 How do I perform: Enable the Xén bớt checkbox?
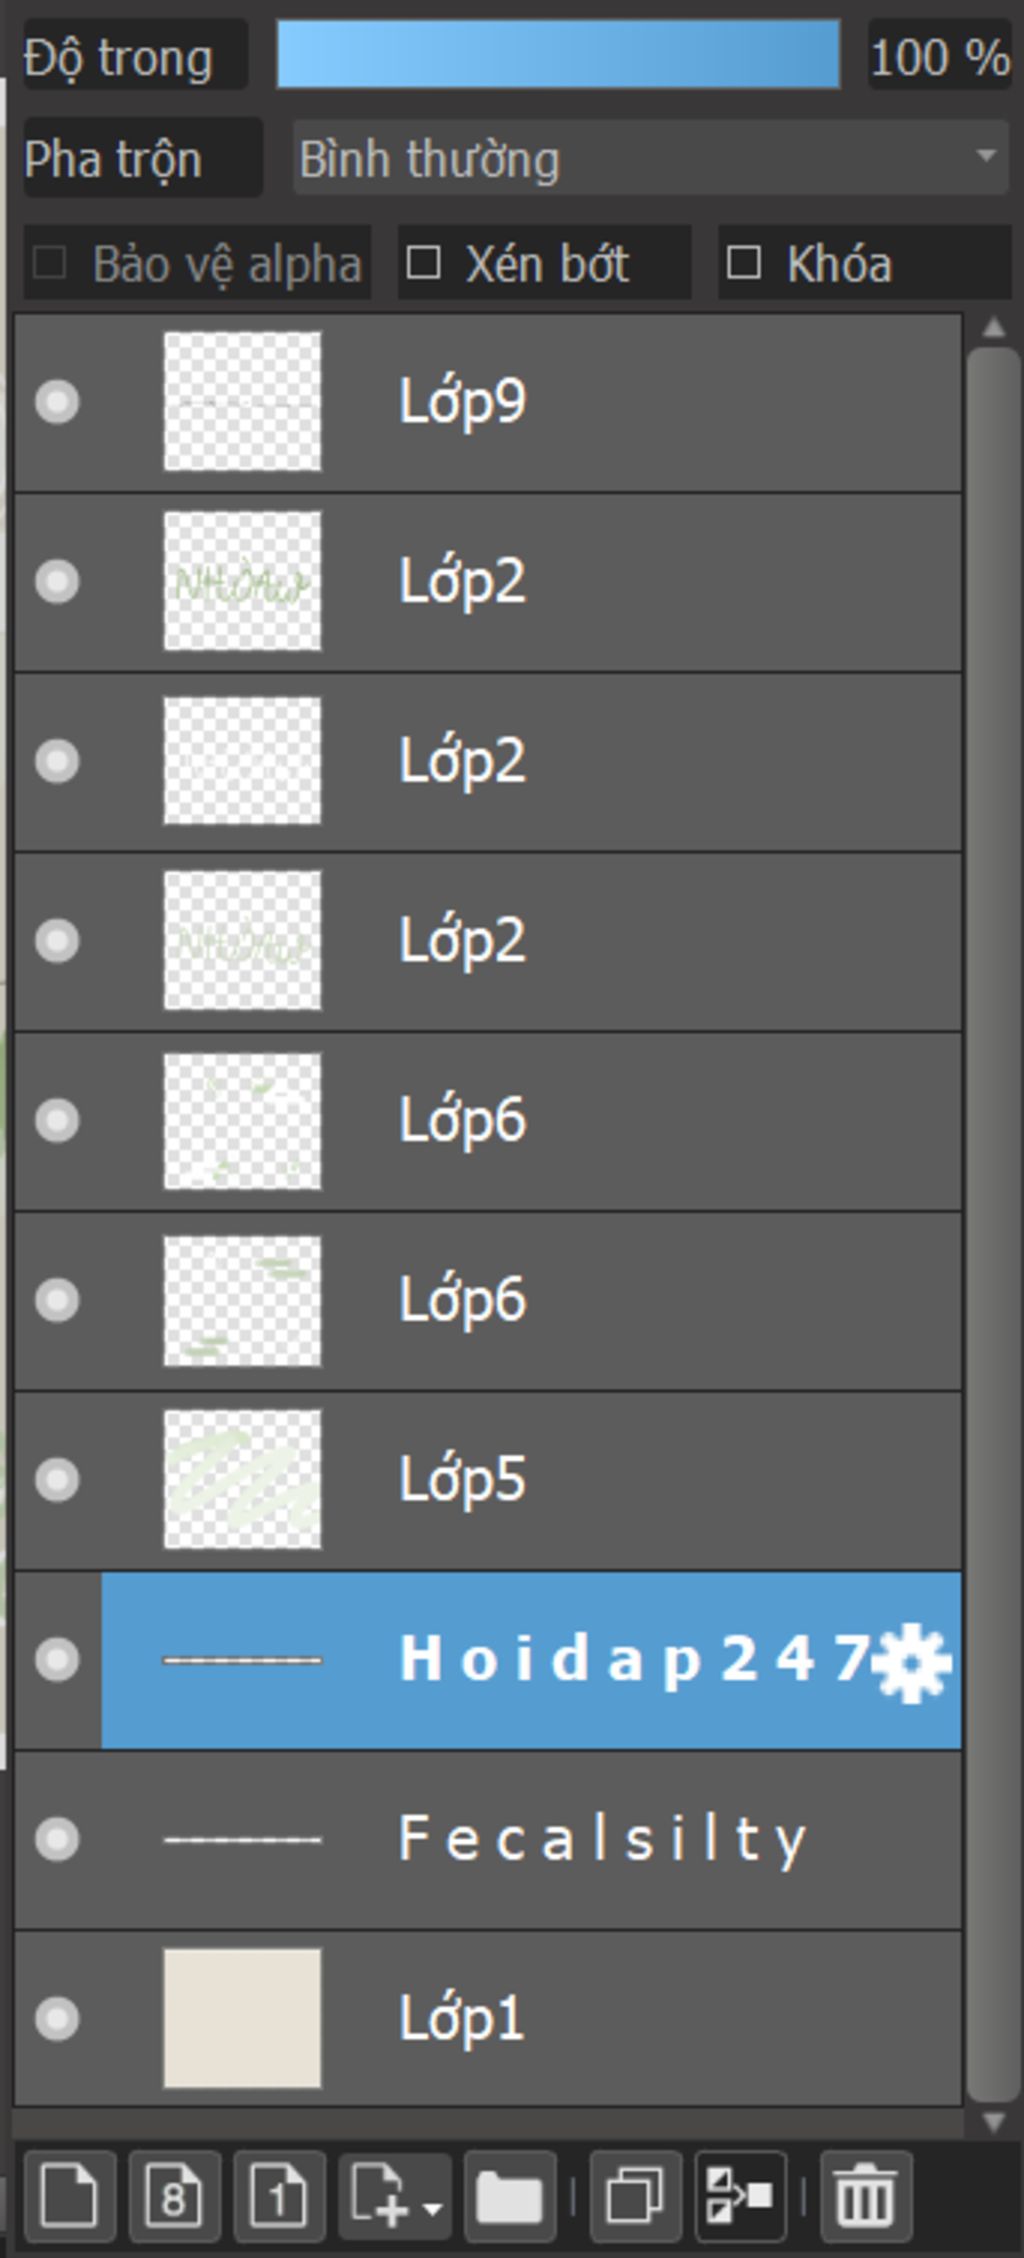point(424,263)
